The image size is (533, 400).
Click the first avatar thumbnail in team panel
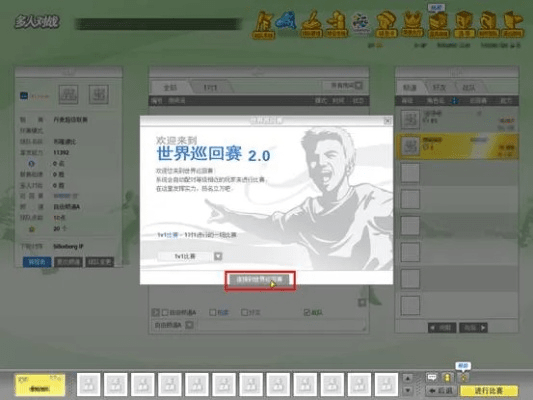point(68,94)
